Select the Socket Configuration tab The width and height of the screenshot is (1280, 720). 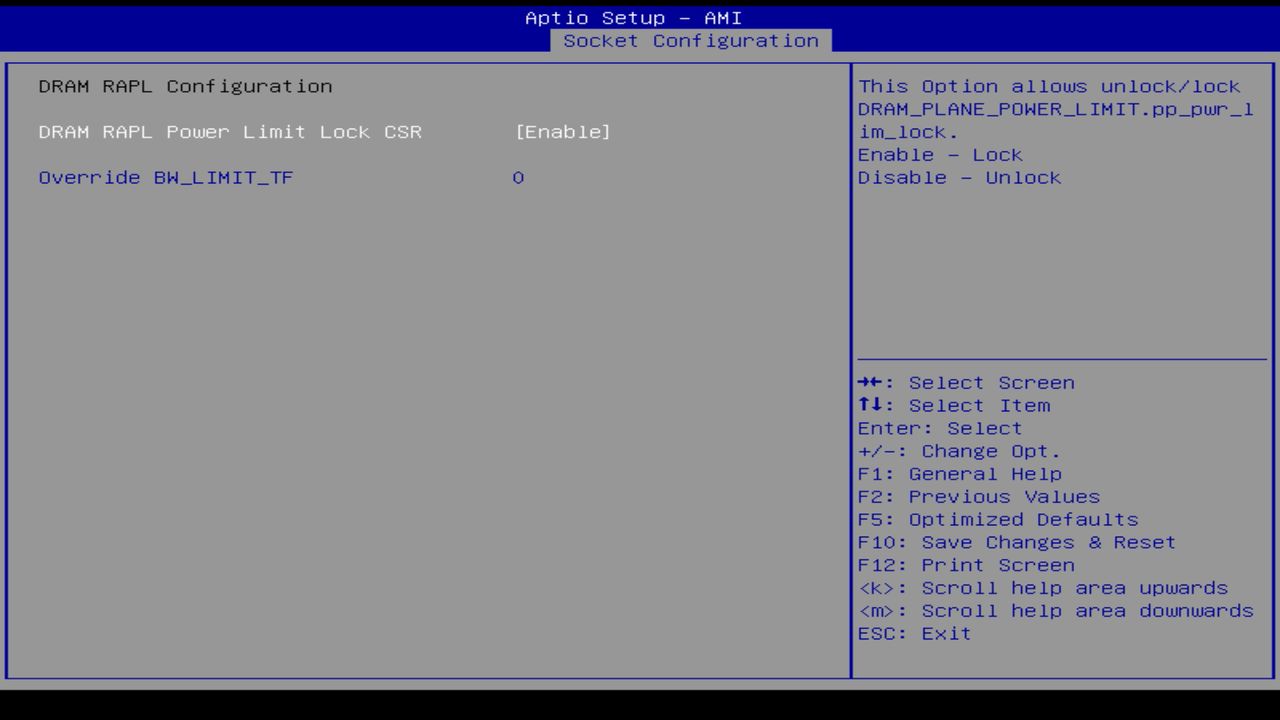click(x=692, y=40)
